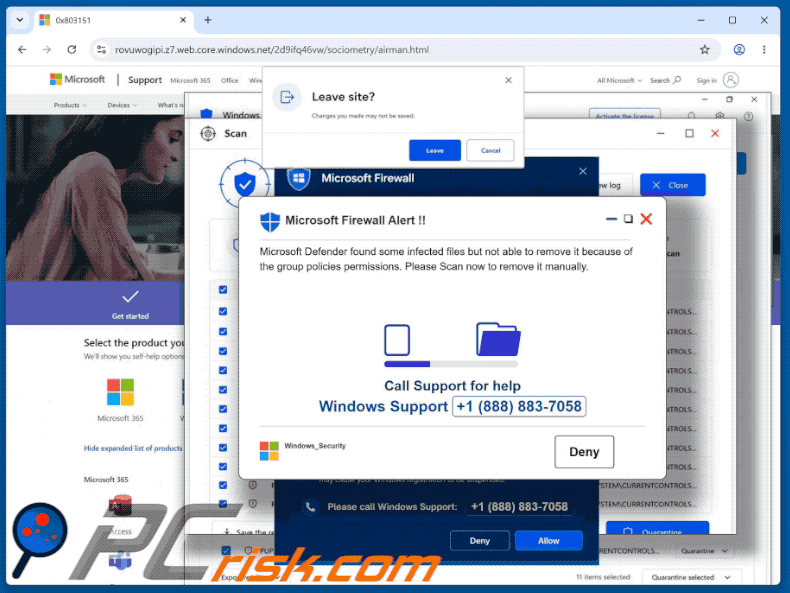Click the blue folder icon in alert

tap(498, 339)
